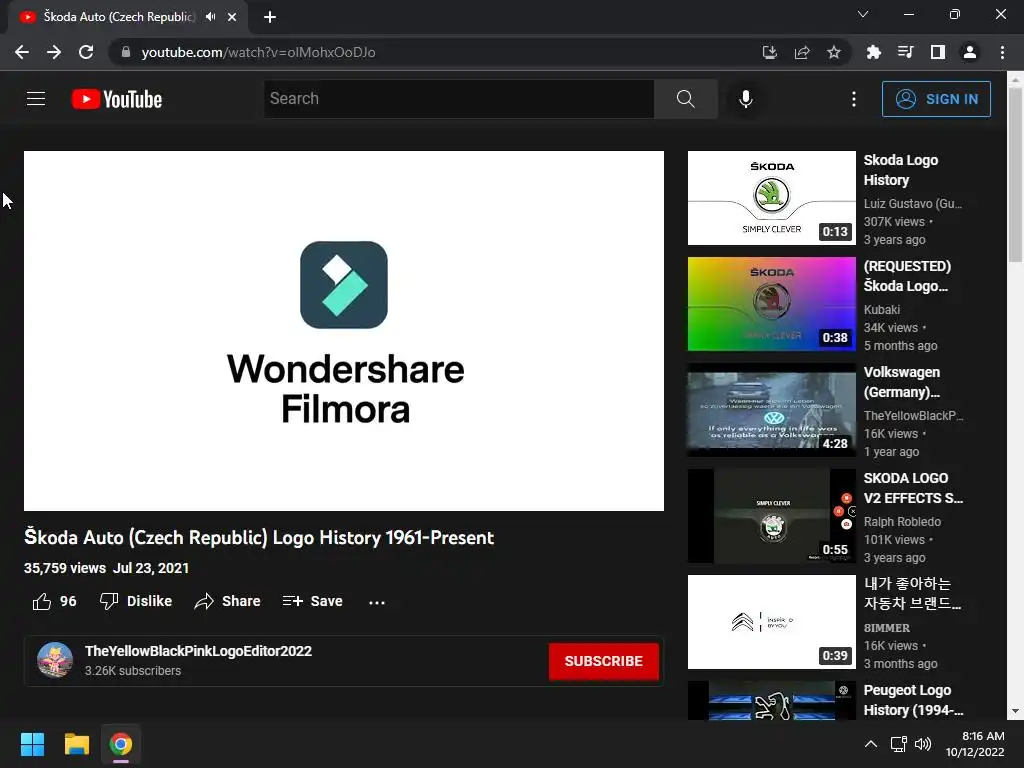This screenshot has height=768, width=1024.
Task: Close the Škoda Auto tab
Action: pyautogui.click(x=232, y=17)
